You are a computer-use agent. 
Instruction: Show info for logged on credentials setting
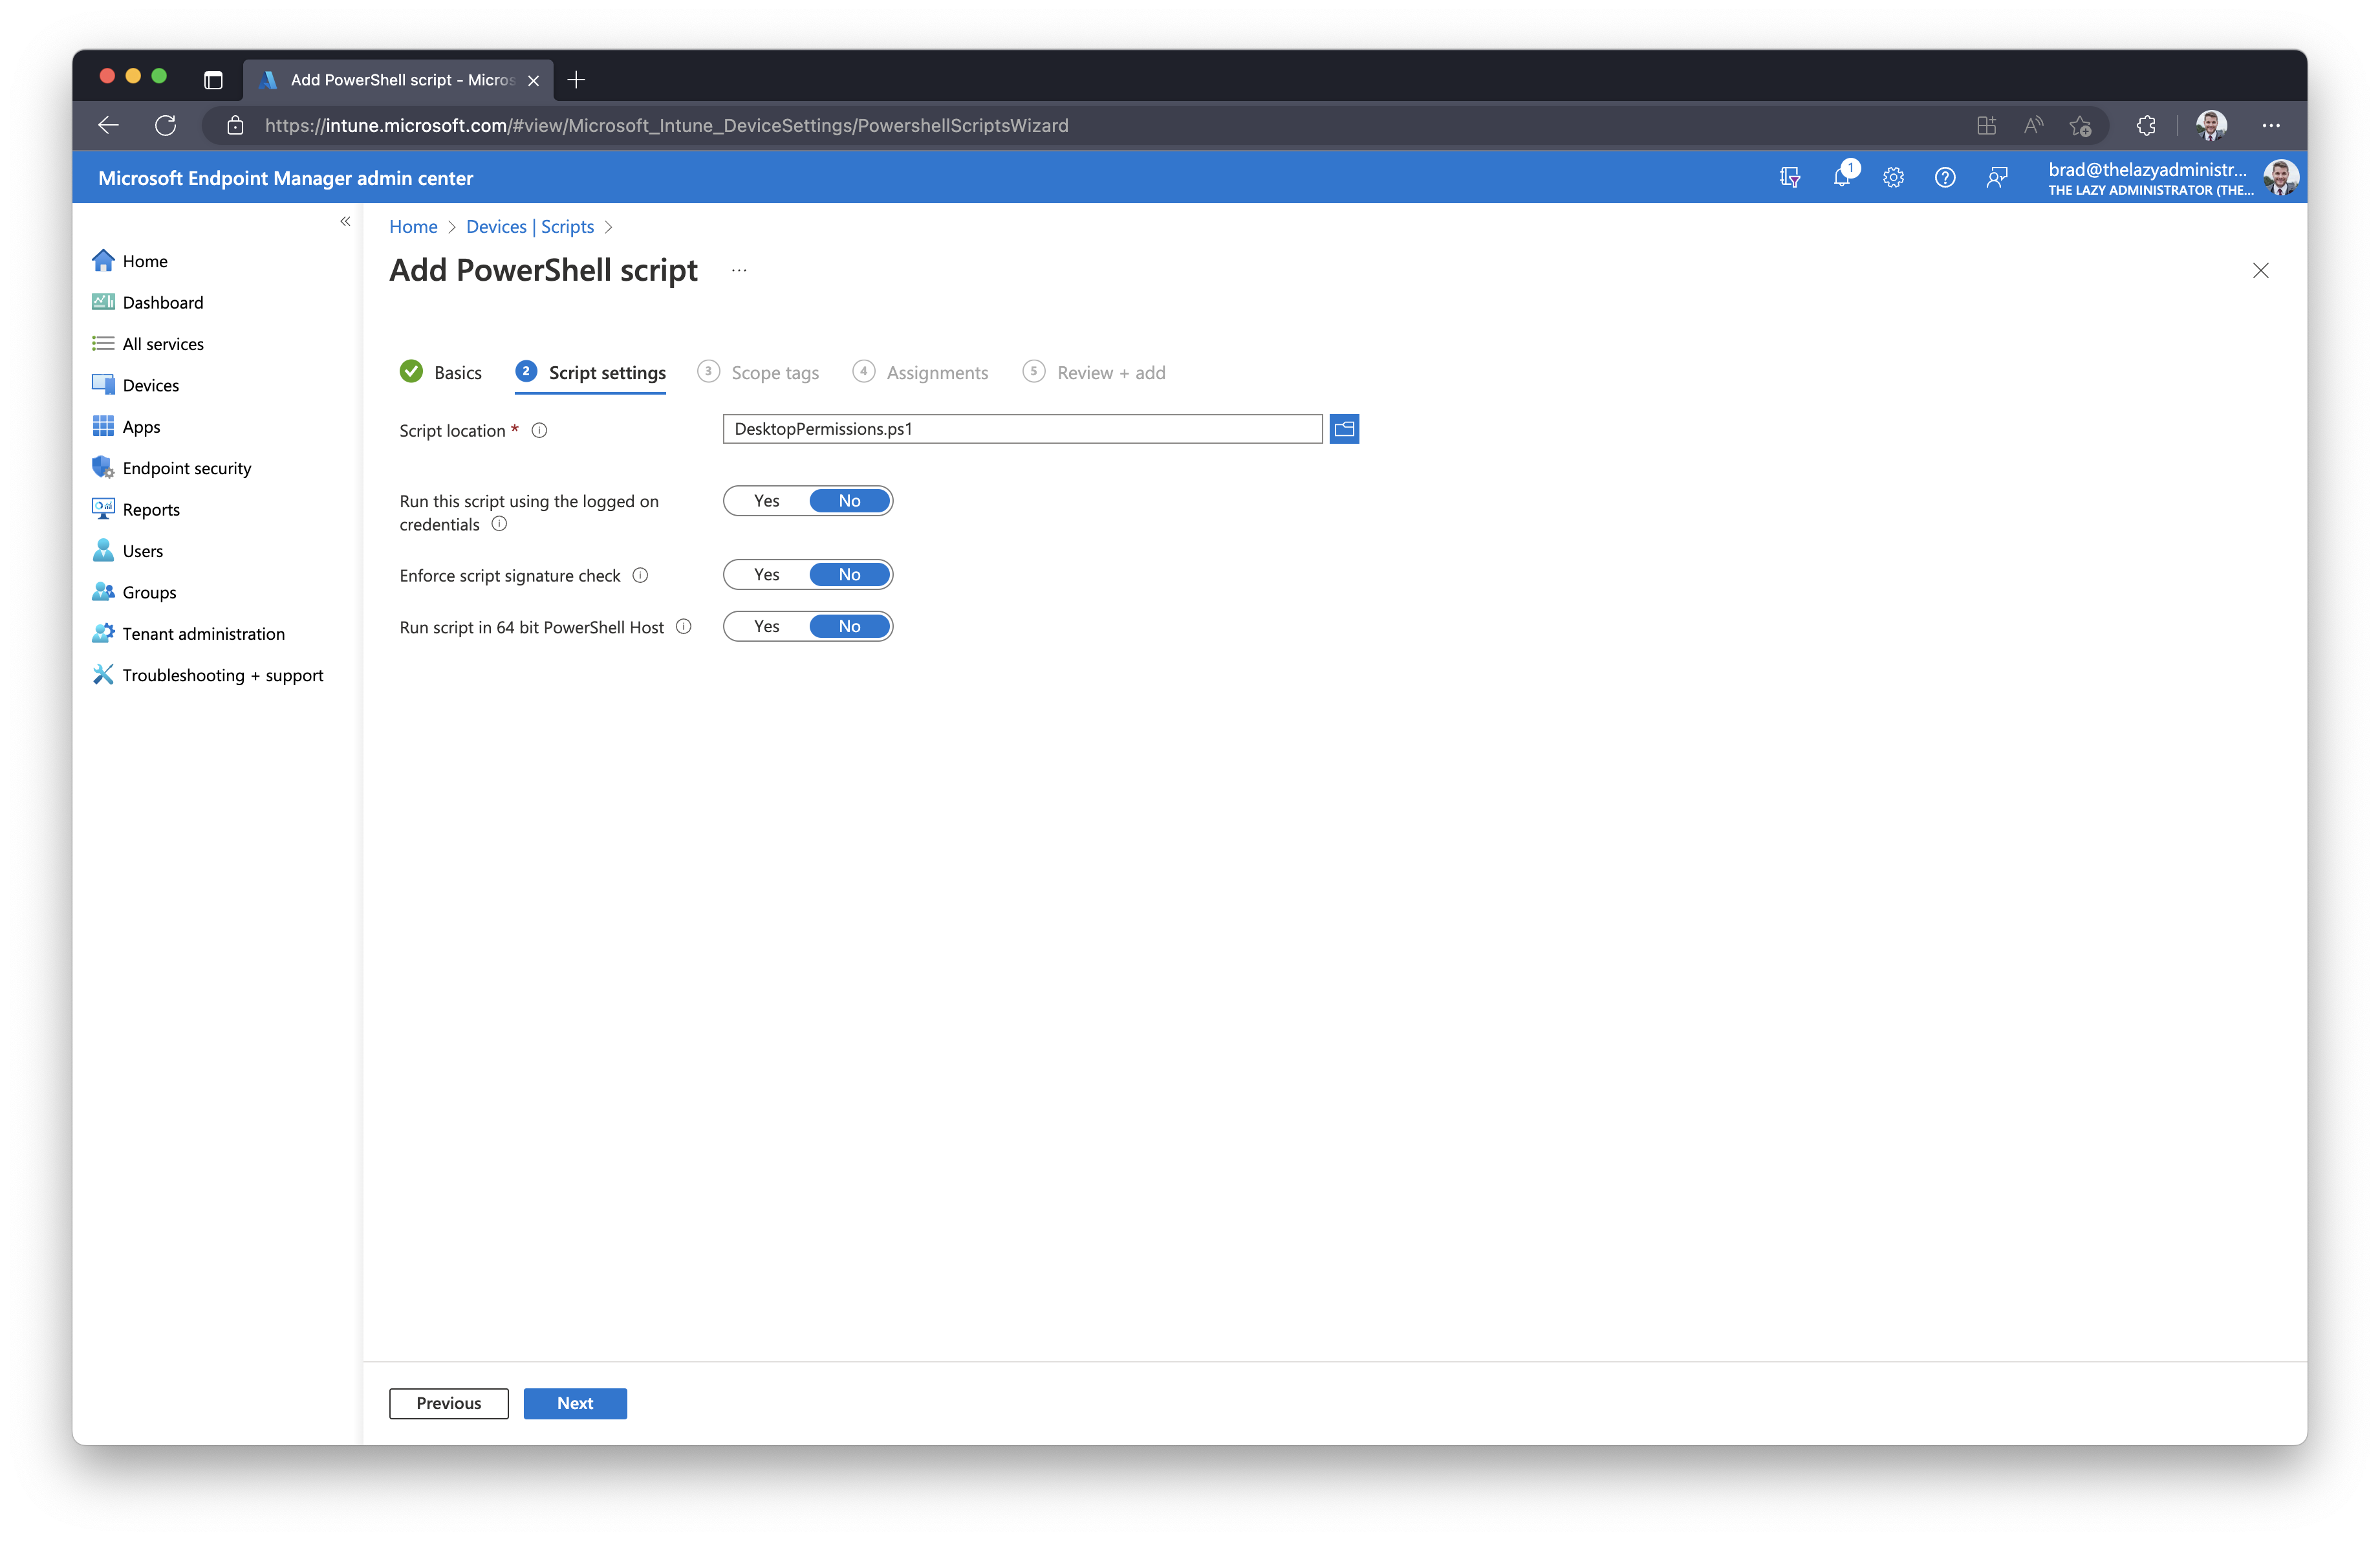[x=499, y=524]
